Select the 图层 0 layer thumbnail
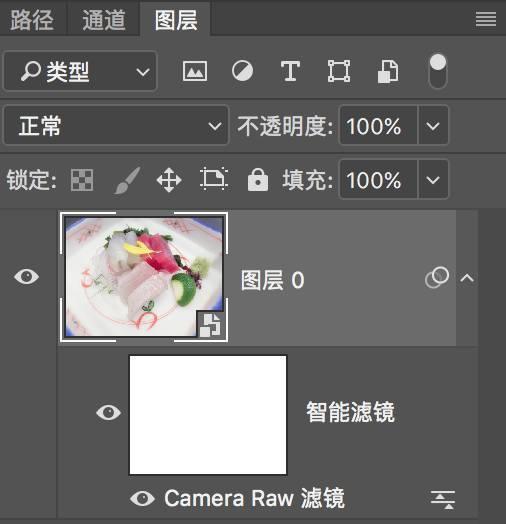The height and width of the screenshot is (524, 506). pyautogui.click(x=144, y=277)
